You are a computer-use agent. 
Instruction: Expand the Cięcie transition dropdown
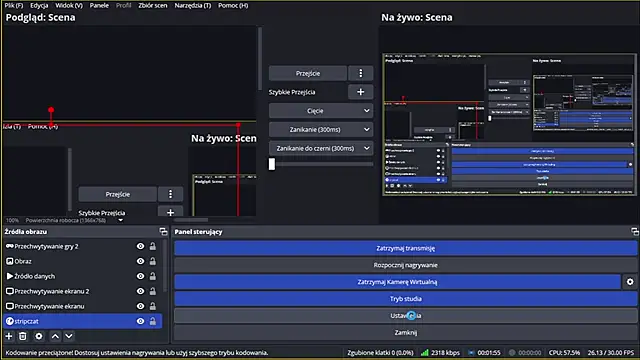(321, 111)
